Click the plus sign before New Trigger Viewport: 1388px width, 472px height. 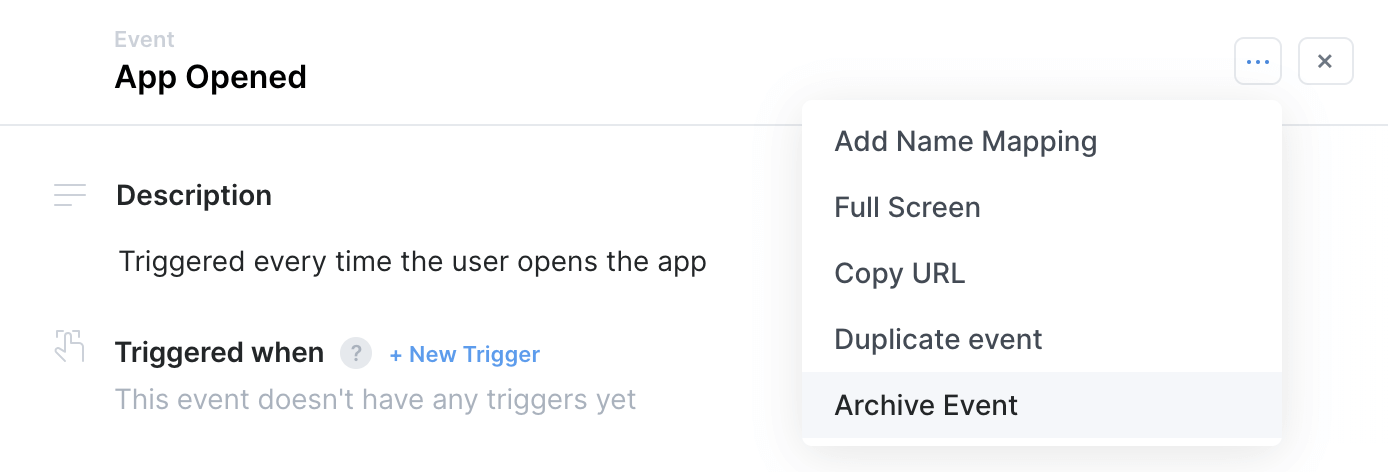click(396, 354)
